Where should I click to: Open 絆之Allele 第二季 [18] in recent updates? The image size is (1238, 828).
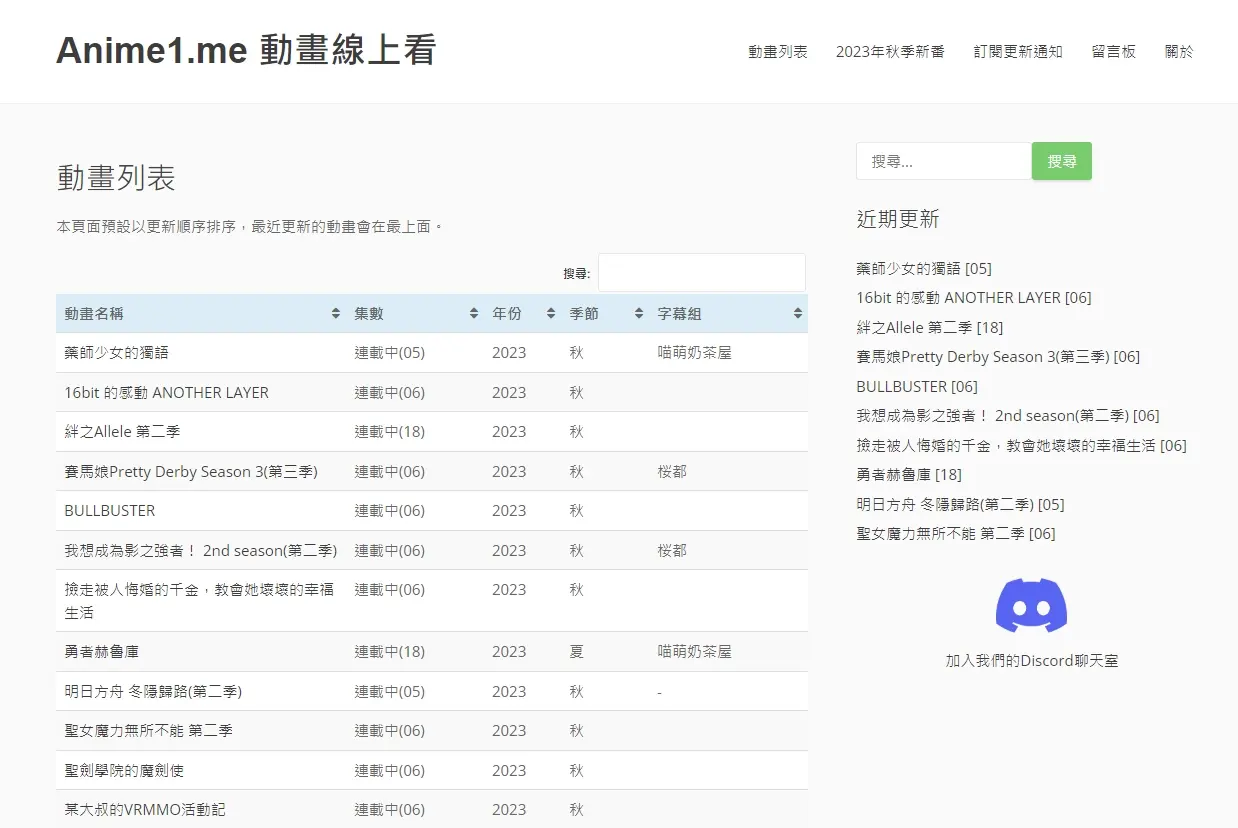pyautogui.click(x=929, y=327)
